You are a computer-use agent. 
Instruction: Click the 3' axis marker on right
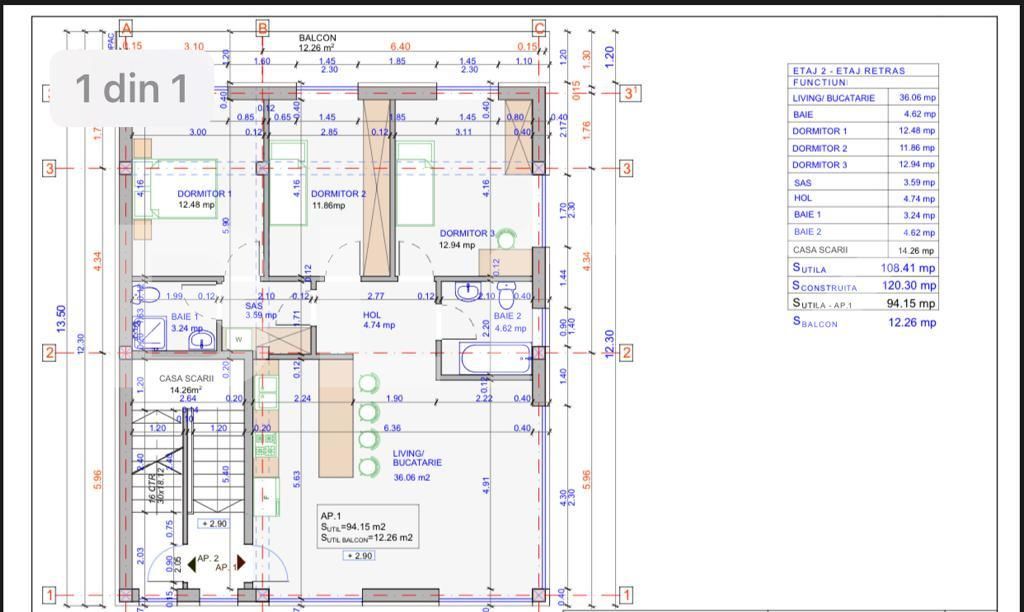coord(629,93)
